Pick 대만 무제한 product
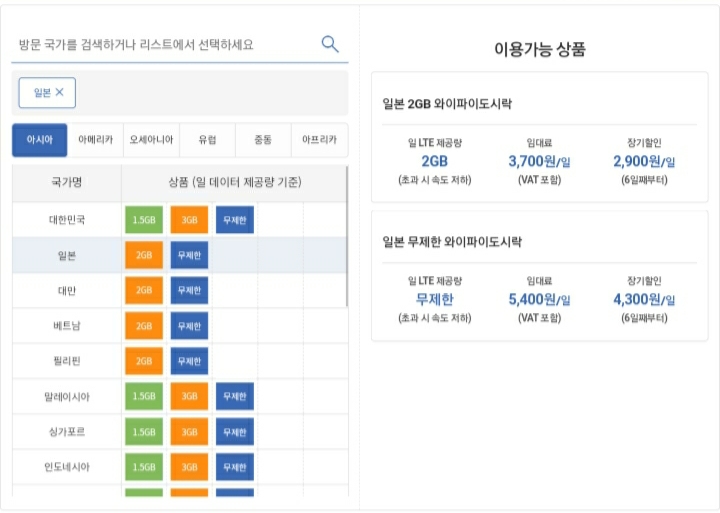Viewport: 720px width, 513px height. [189, 290]
